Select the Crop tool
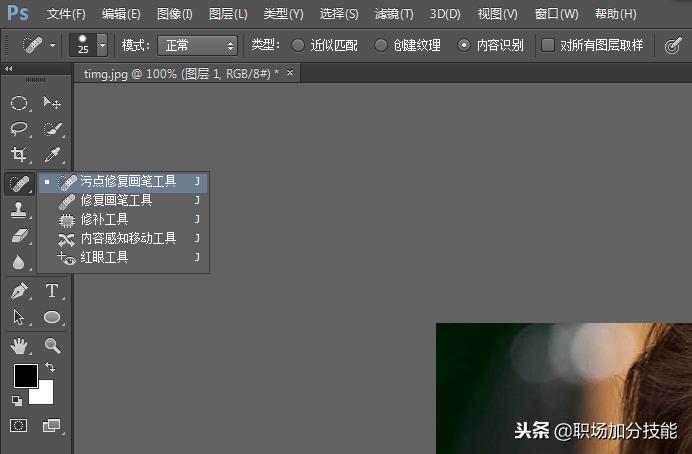The width and height of the screenshot is (692, 454). [x=19, y=154]
